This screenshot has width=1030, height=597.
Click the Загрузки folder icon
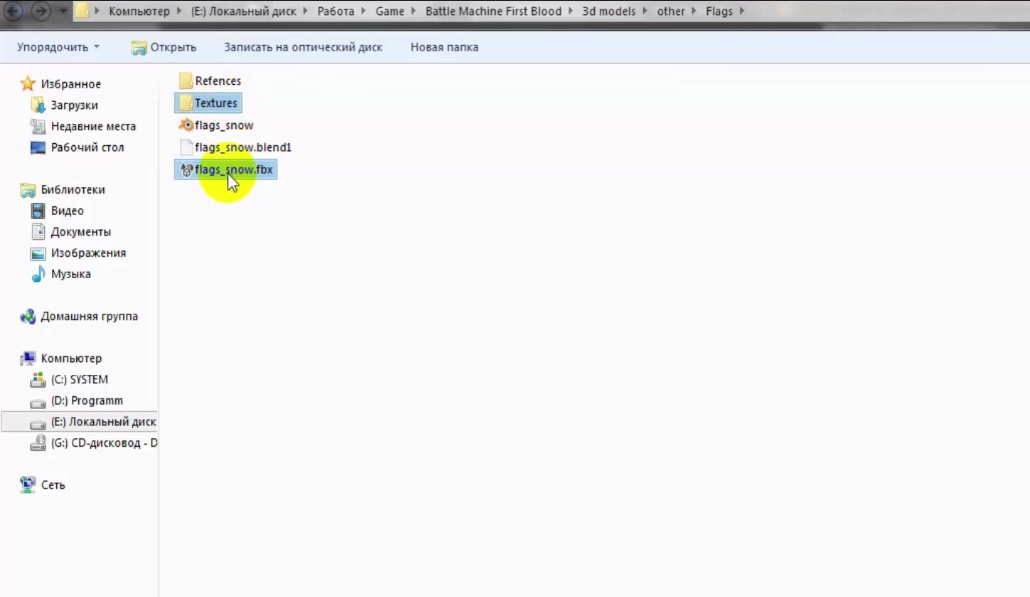[x=38, y=105]
